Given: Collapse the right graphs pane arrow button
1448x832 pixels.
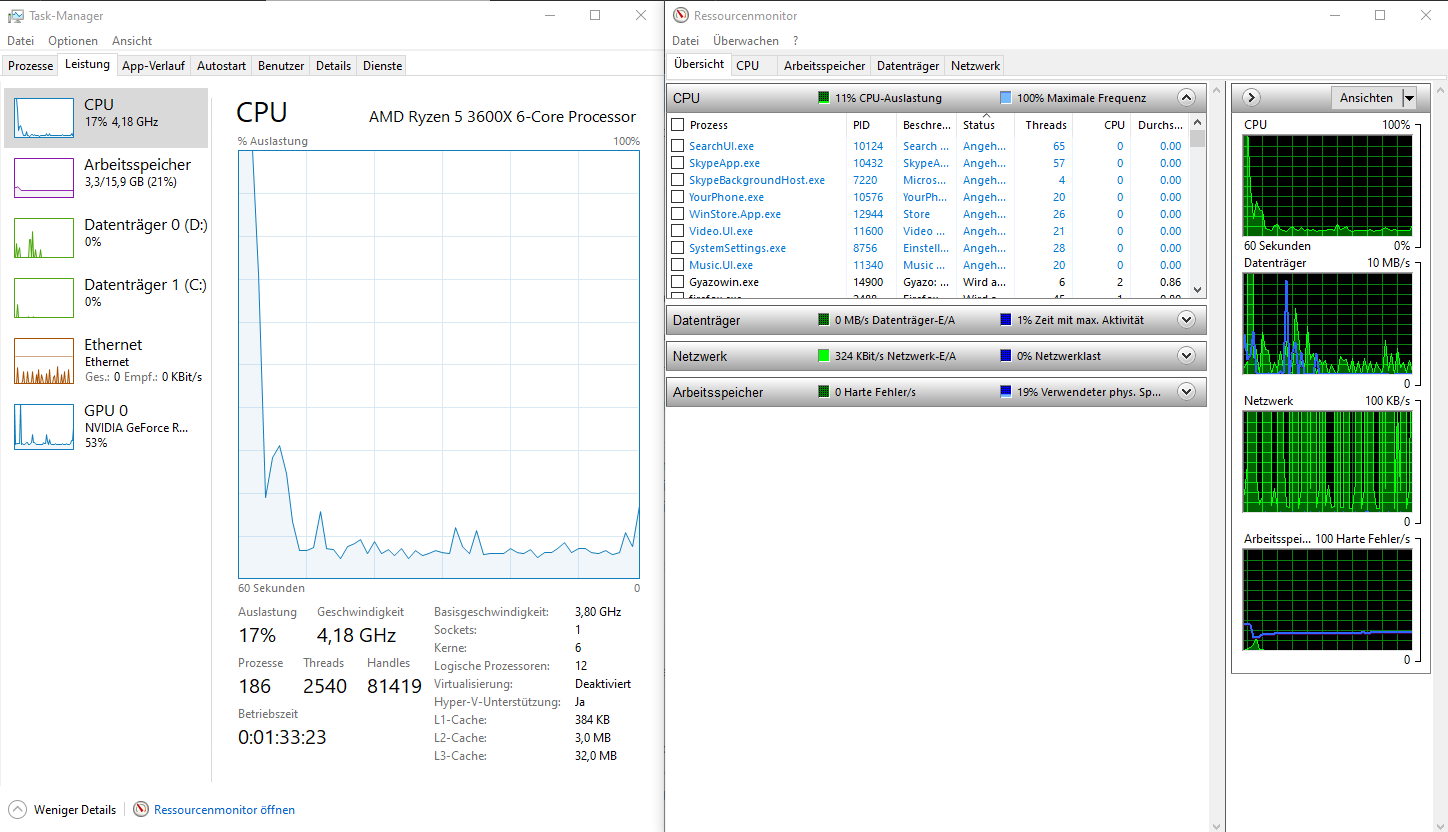Looking at the screenshot, I should coord(1251,98).
